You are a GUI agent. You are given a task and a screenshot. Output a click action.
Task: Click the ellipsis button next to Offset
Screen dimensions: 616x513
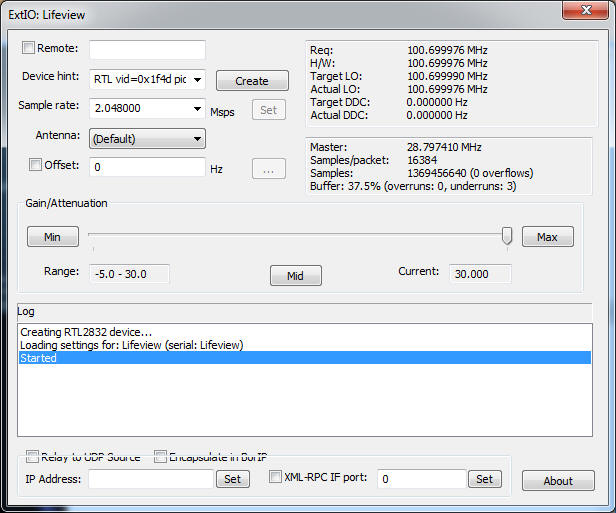[269, 169]
